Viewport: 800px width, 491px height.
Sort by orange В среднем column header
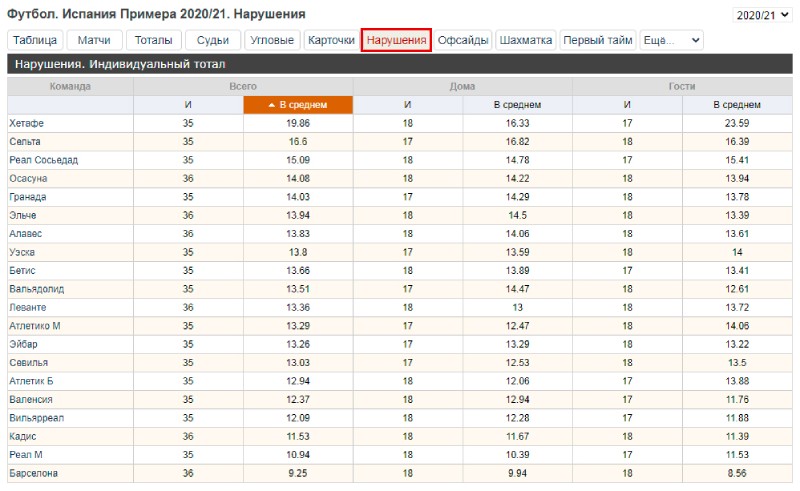tap(298, 105)
